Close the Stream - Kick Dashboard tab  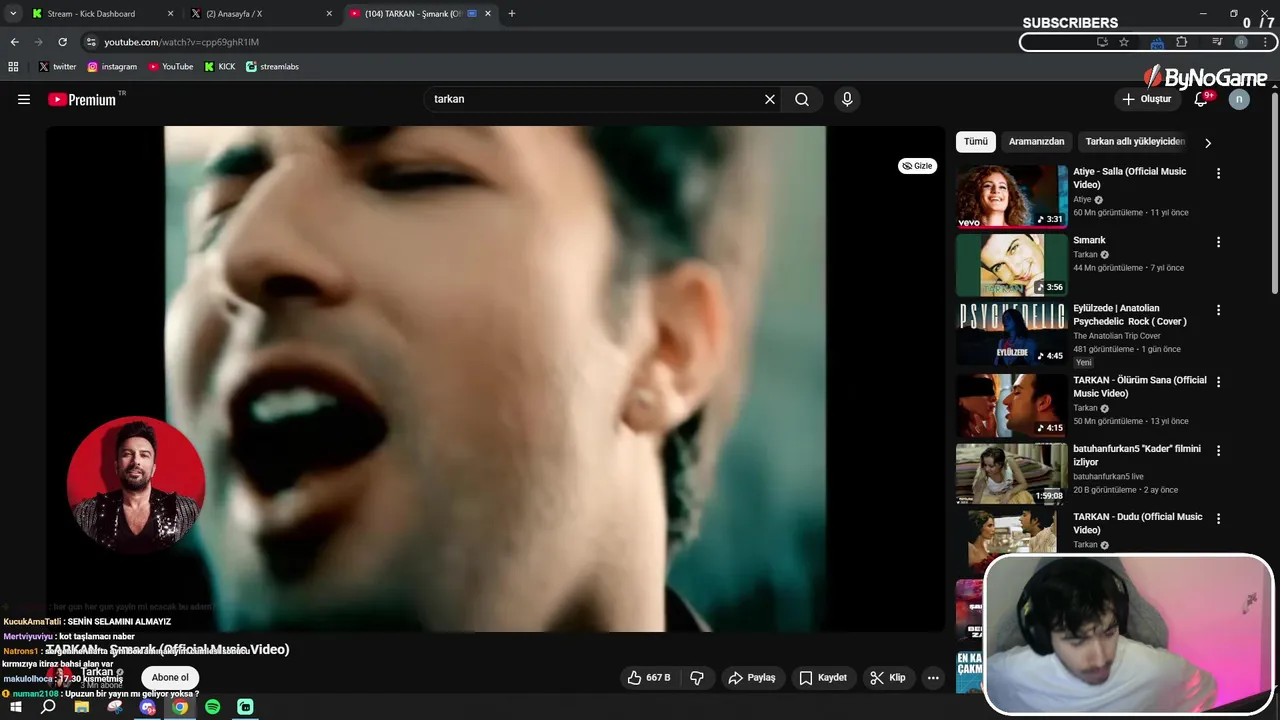(170, 14)
